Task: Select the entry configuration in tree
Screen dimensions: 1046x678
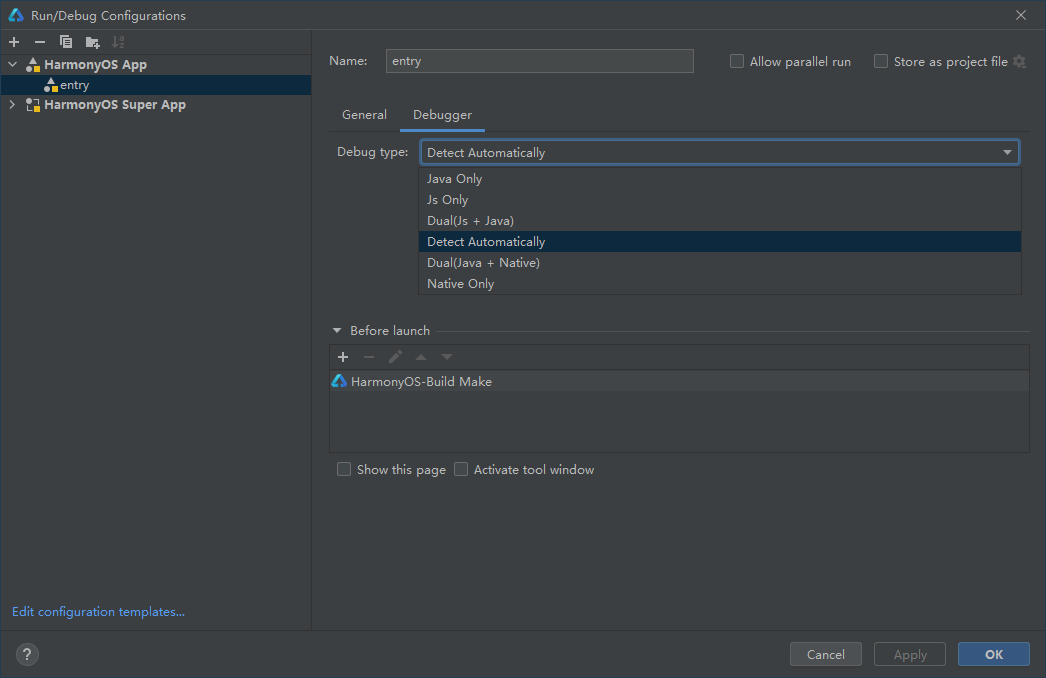Action: tap(156, 85)
